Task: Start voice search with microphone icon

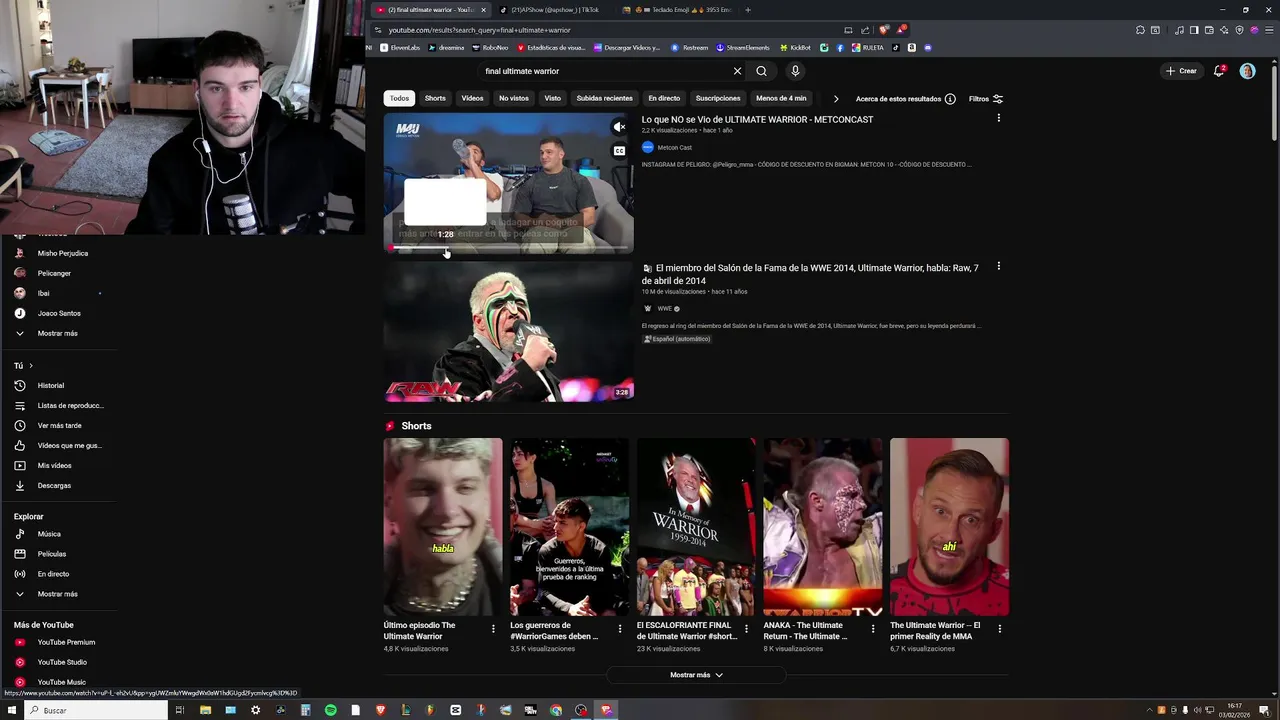Action: [795, 71]
